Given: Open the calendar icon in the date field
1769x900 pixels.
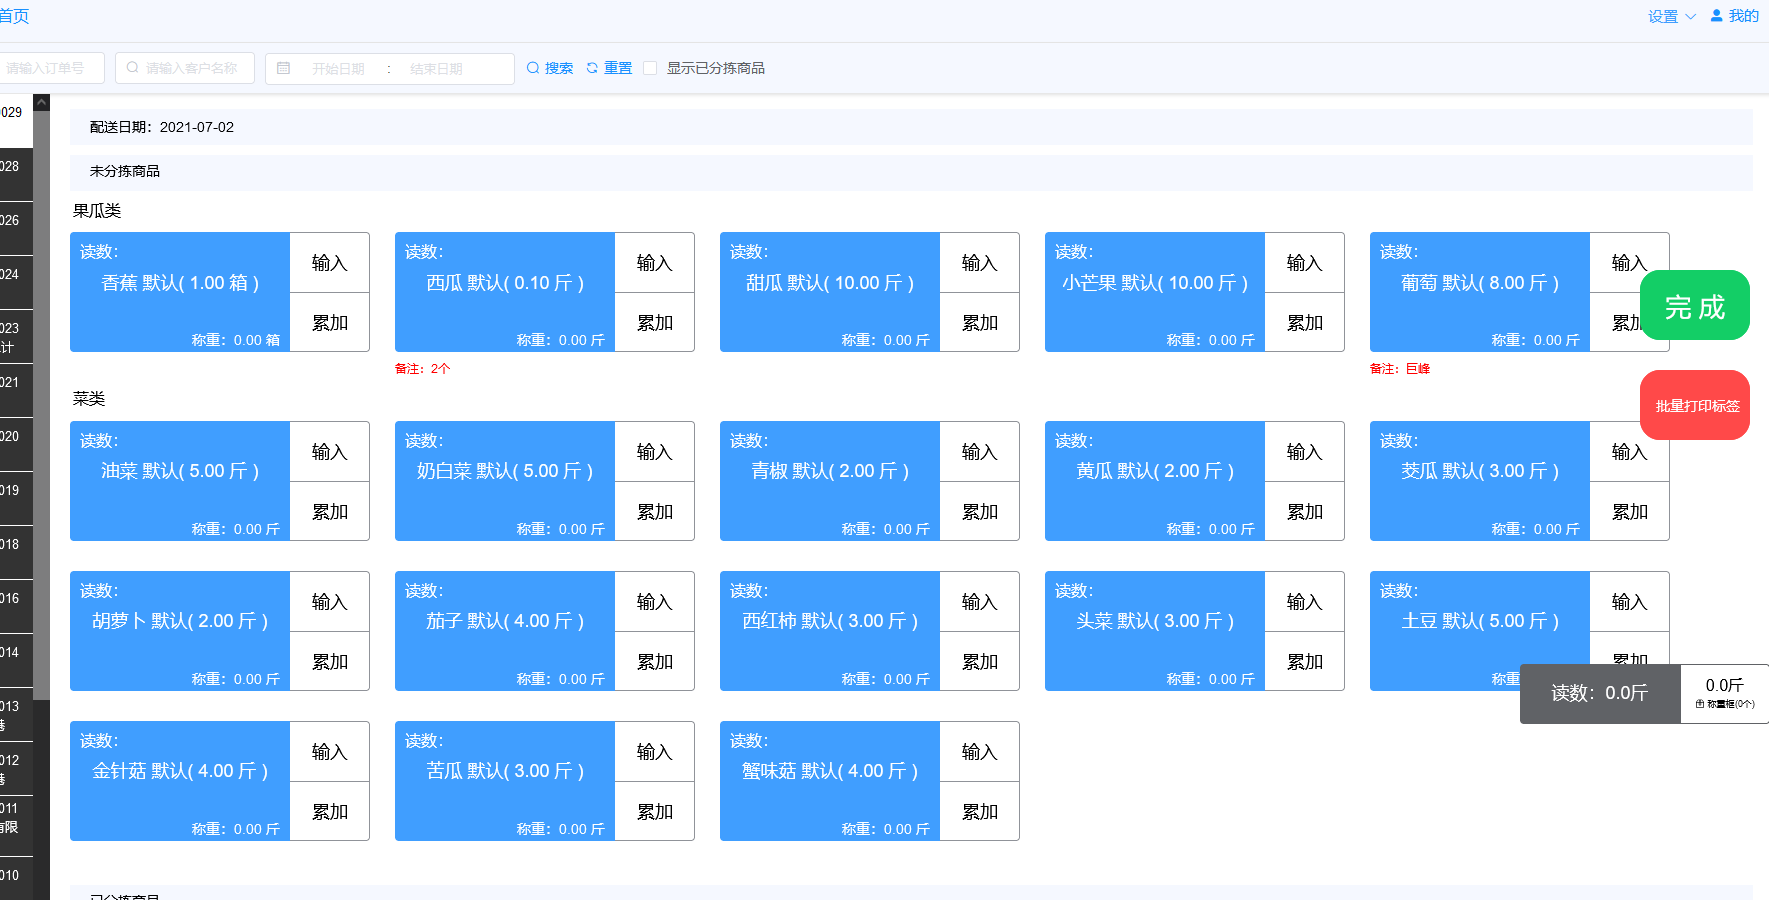Looking at the screenshot, I should coord(284,67).
